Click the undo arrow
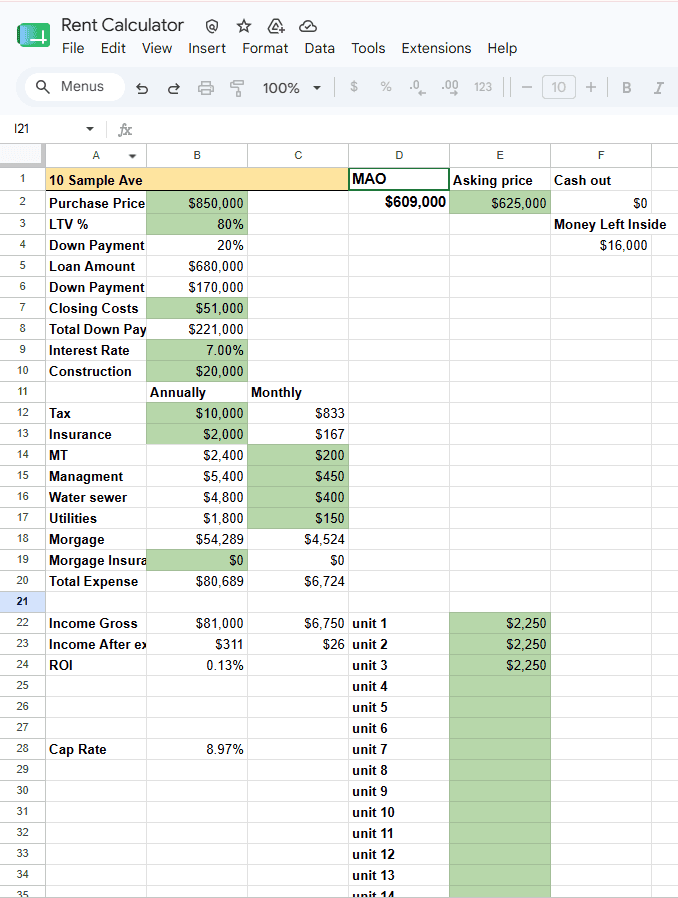 (142, 88)
